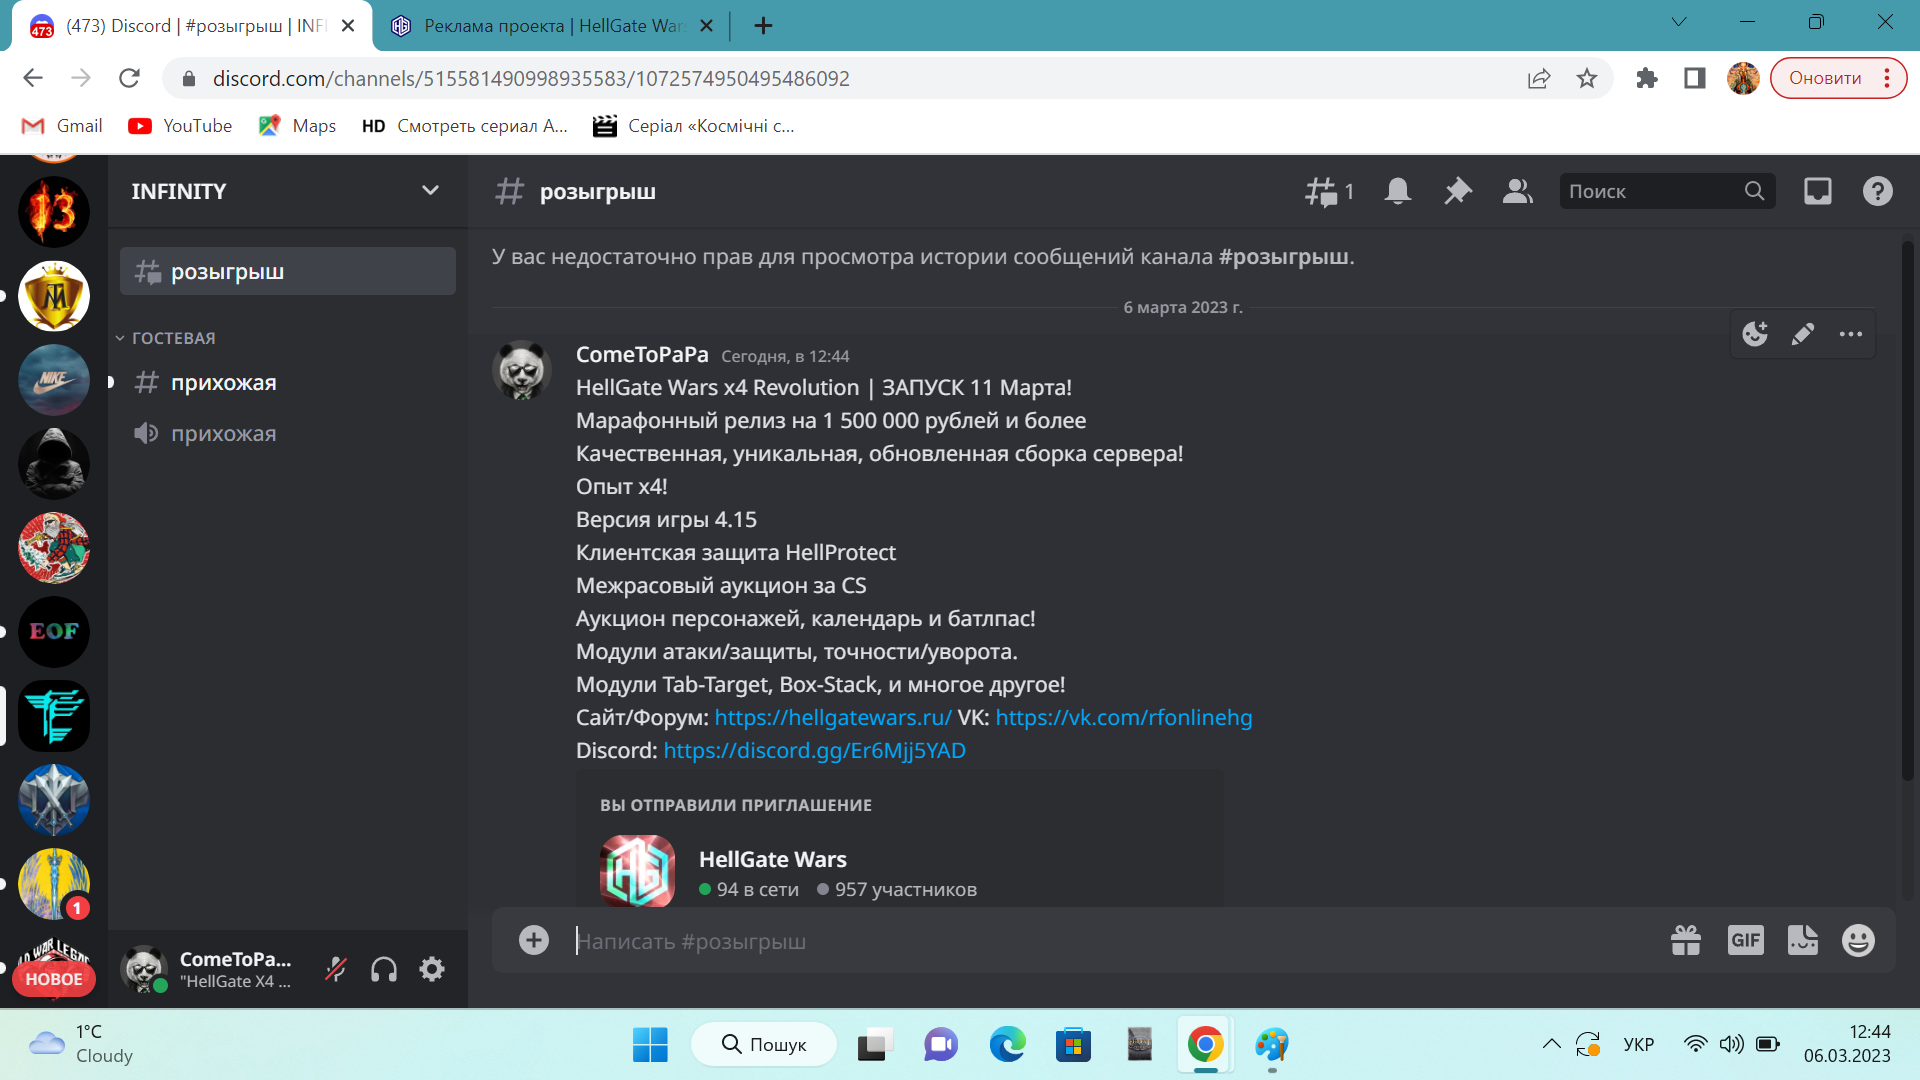Image resolution: width=1920 pixels, height=1080 pixels.
Task: Click ComeToPaPa username in message
Action: [642, 354]
